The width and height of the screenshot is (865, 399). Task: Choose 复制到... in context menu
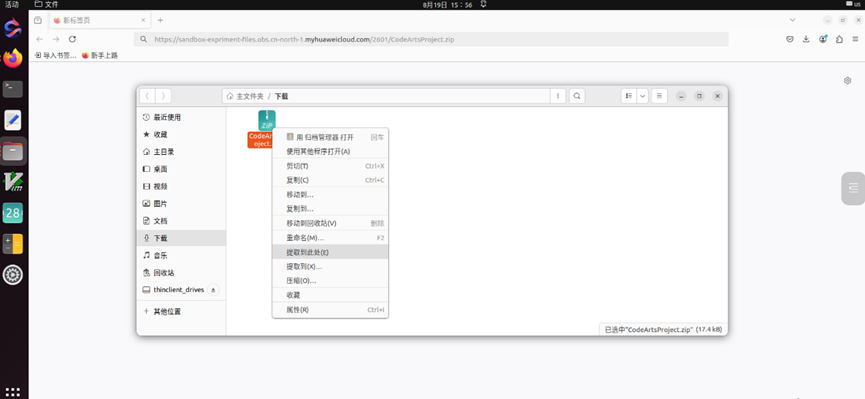pos(330,209)
